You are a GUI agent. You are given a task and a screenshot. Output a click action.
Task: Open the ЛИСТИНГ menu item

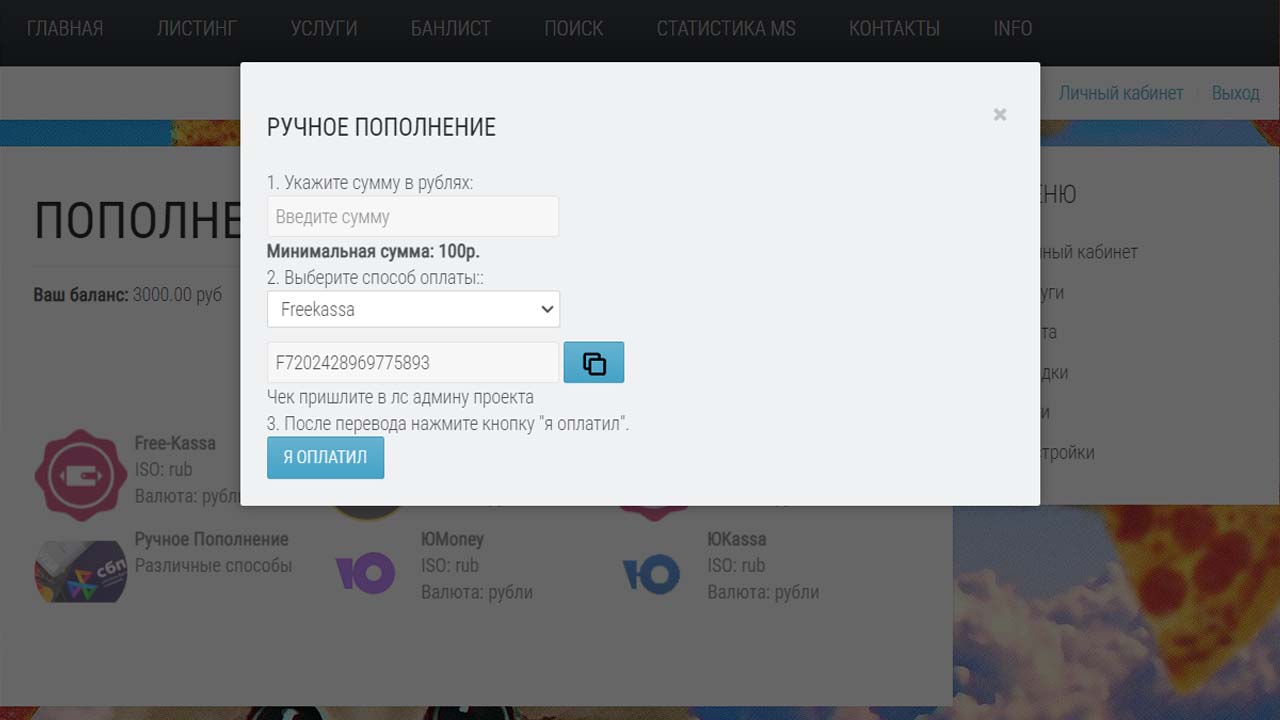197,29
